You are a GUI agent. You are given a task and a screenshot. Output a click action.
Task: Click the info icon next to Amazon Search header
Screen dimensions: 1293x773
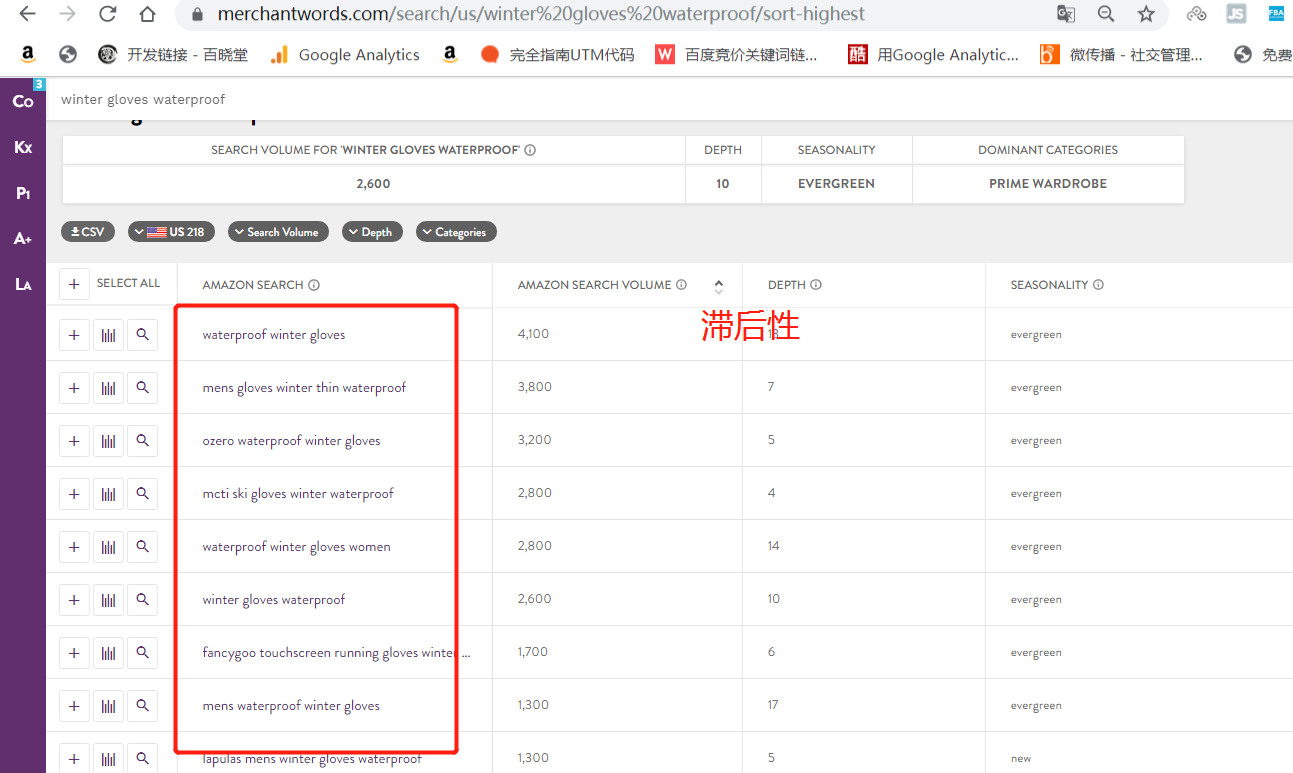(x=314, y=285)
